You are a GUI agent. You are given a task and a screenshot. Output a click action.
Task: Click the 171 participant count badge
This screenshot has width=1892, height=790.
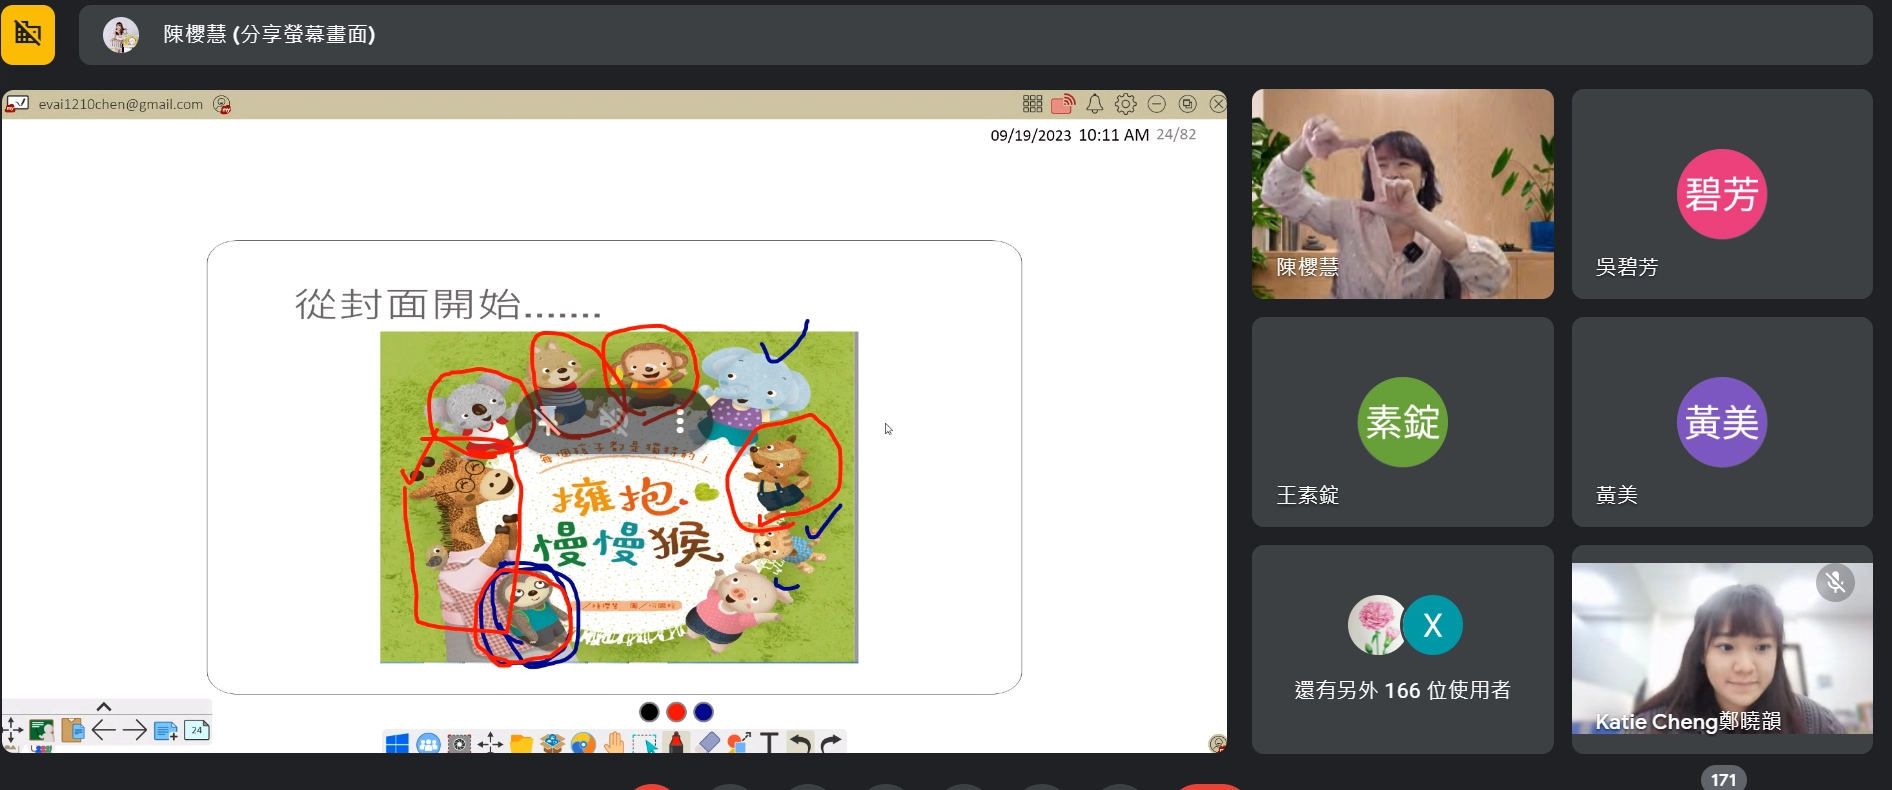point(1723,779)
